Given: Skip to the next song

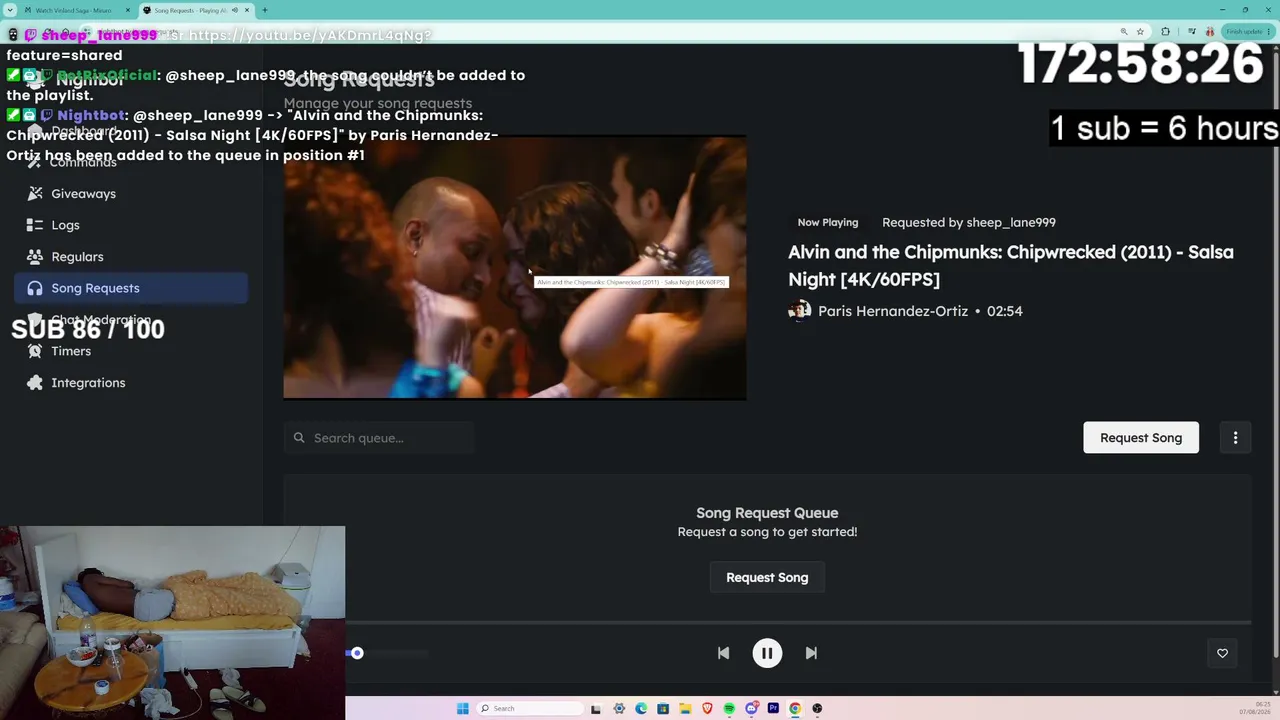Looking at the screenshot, I should click(811, 653).
